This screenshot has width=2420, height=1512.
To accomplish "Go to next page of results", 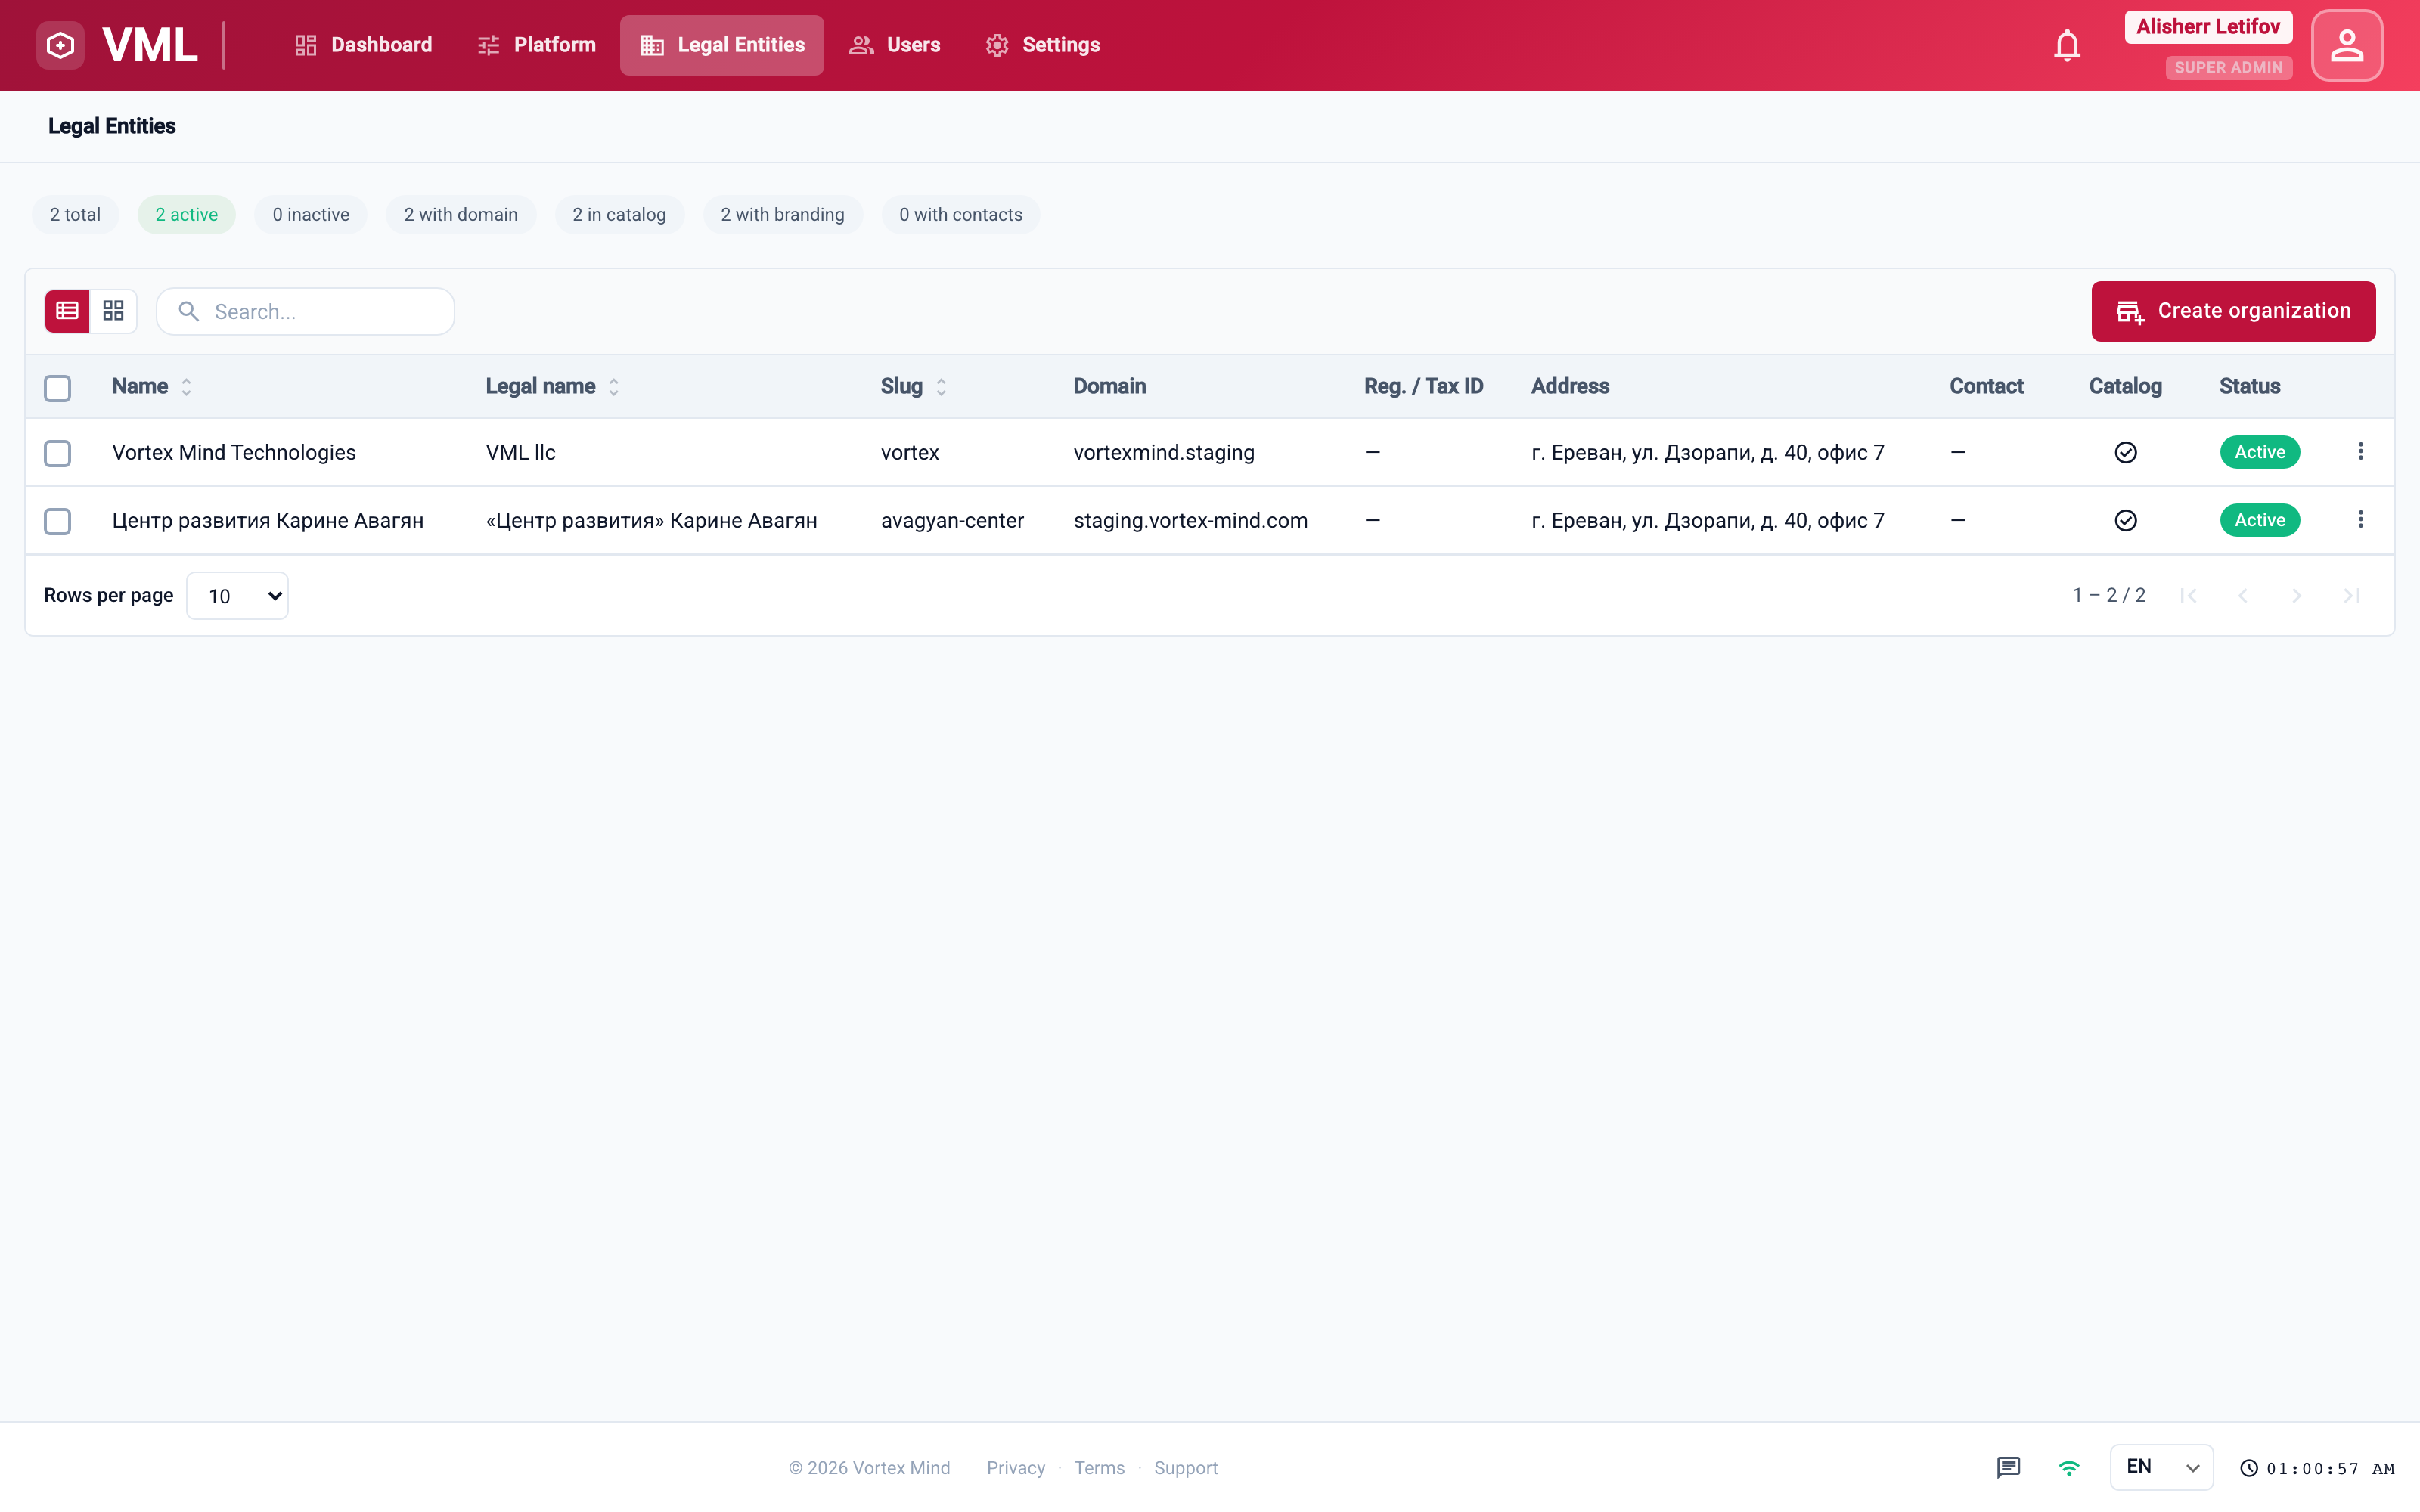I will click(x=2296, y=596).
